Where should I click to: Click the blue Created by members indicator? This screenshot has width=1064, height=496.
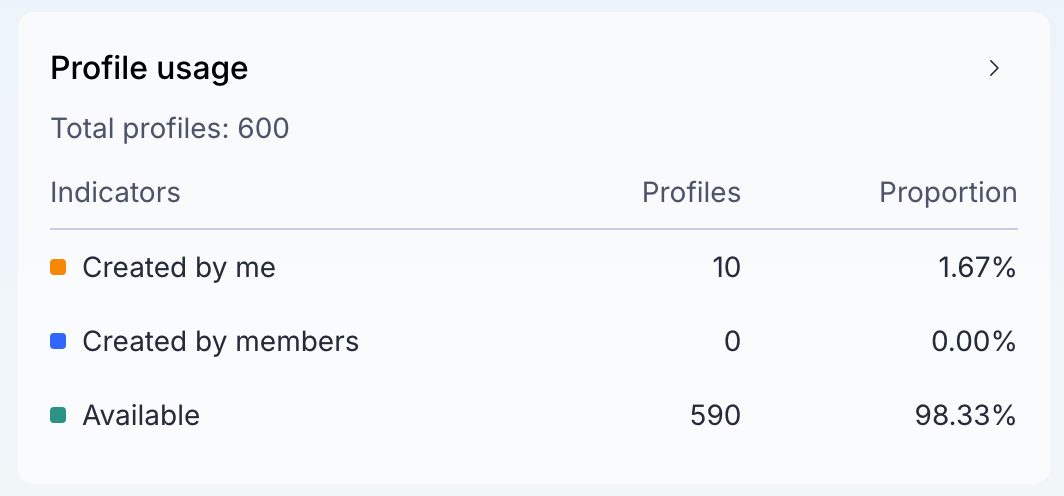point(58,341)
